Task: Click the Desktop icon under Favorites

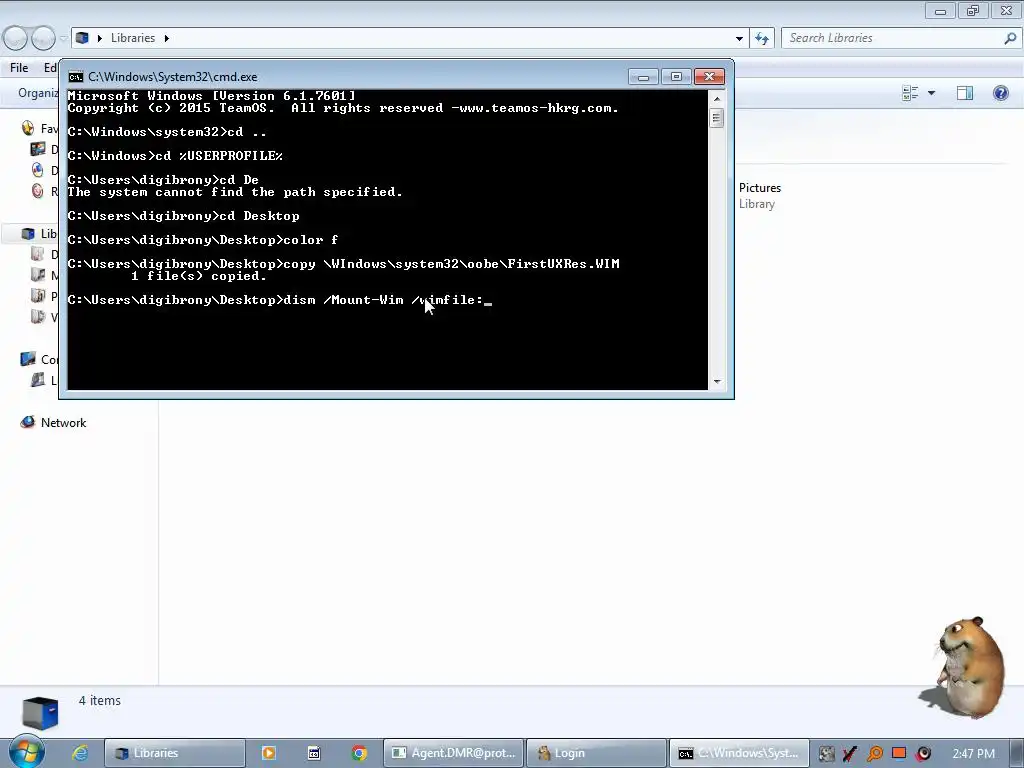Action: pos(38,150)
